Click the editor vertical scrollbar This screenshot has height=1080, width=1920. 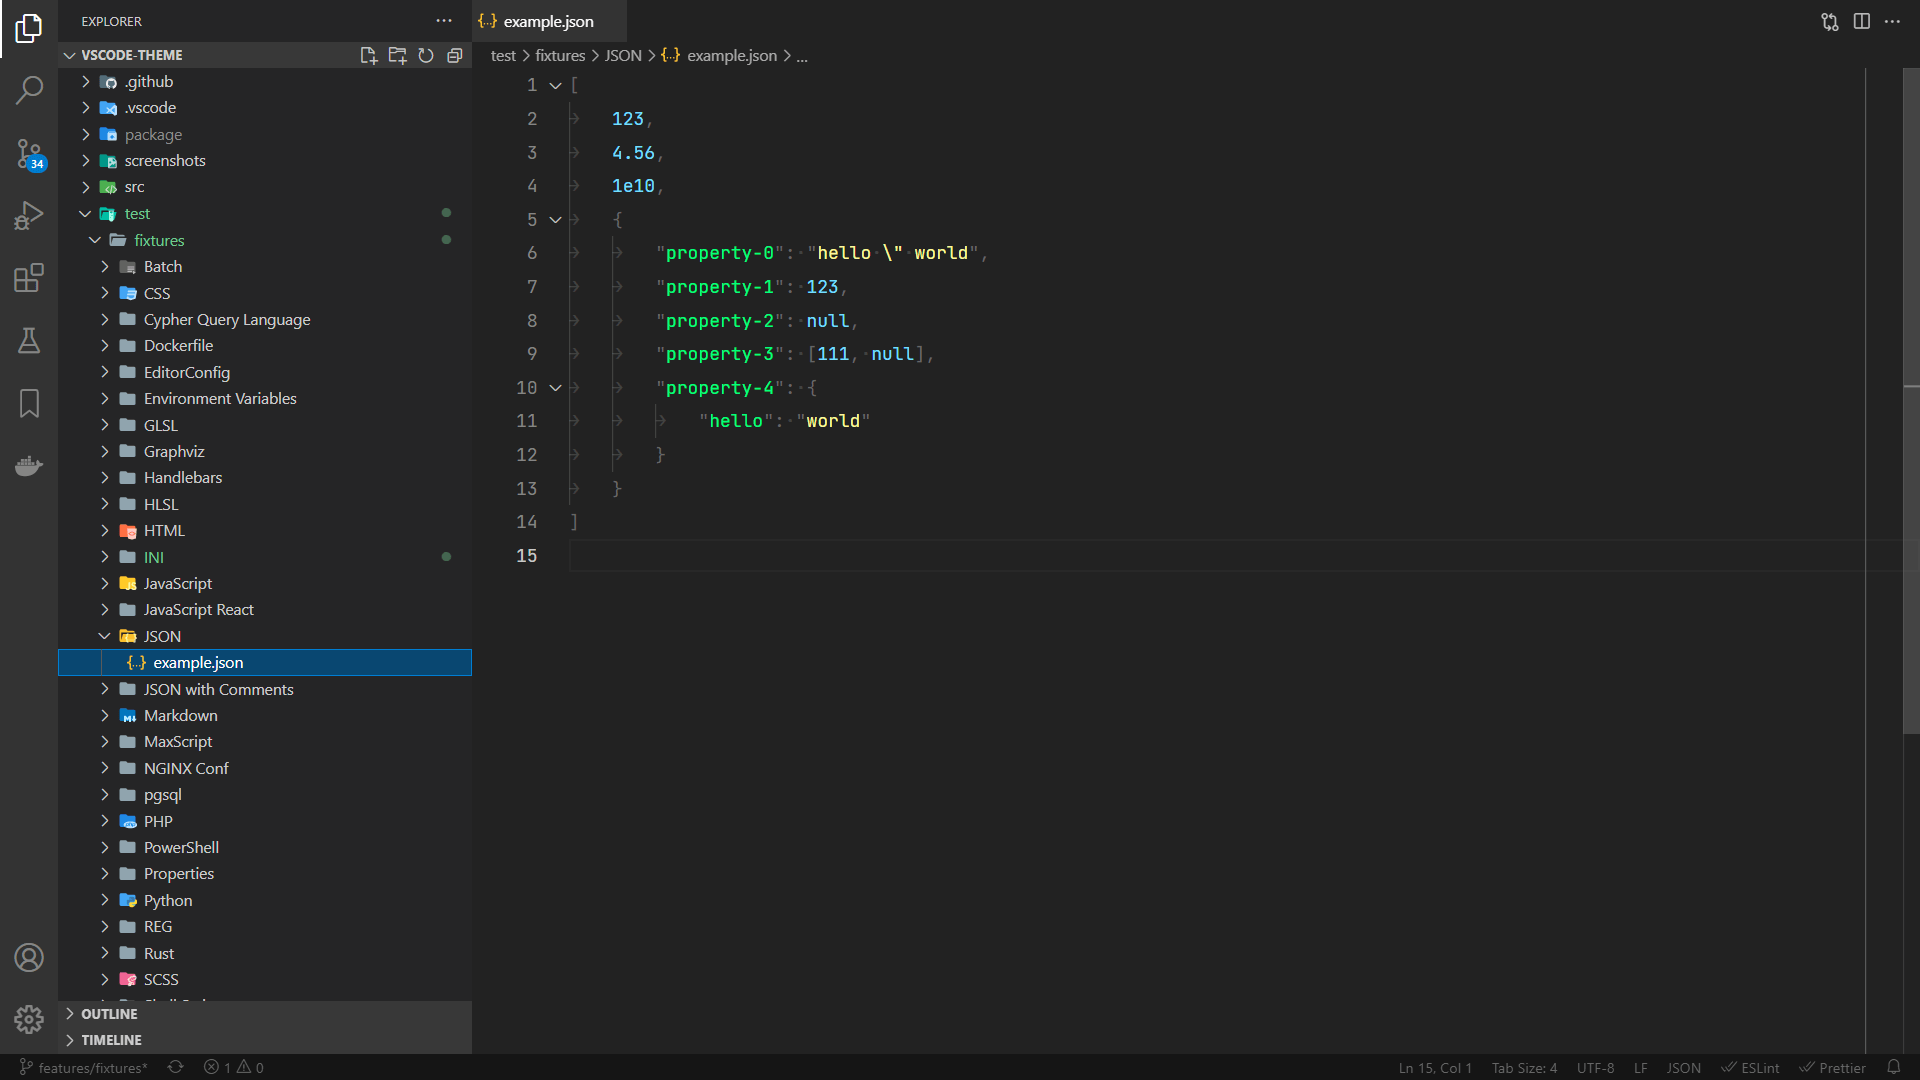(1911, 400)
